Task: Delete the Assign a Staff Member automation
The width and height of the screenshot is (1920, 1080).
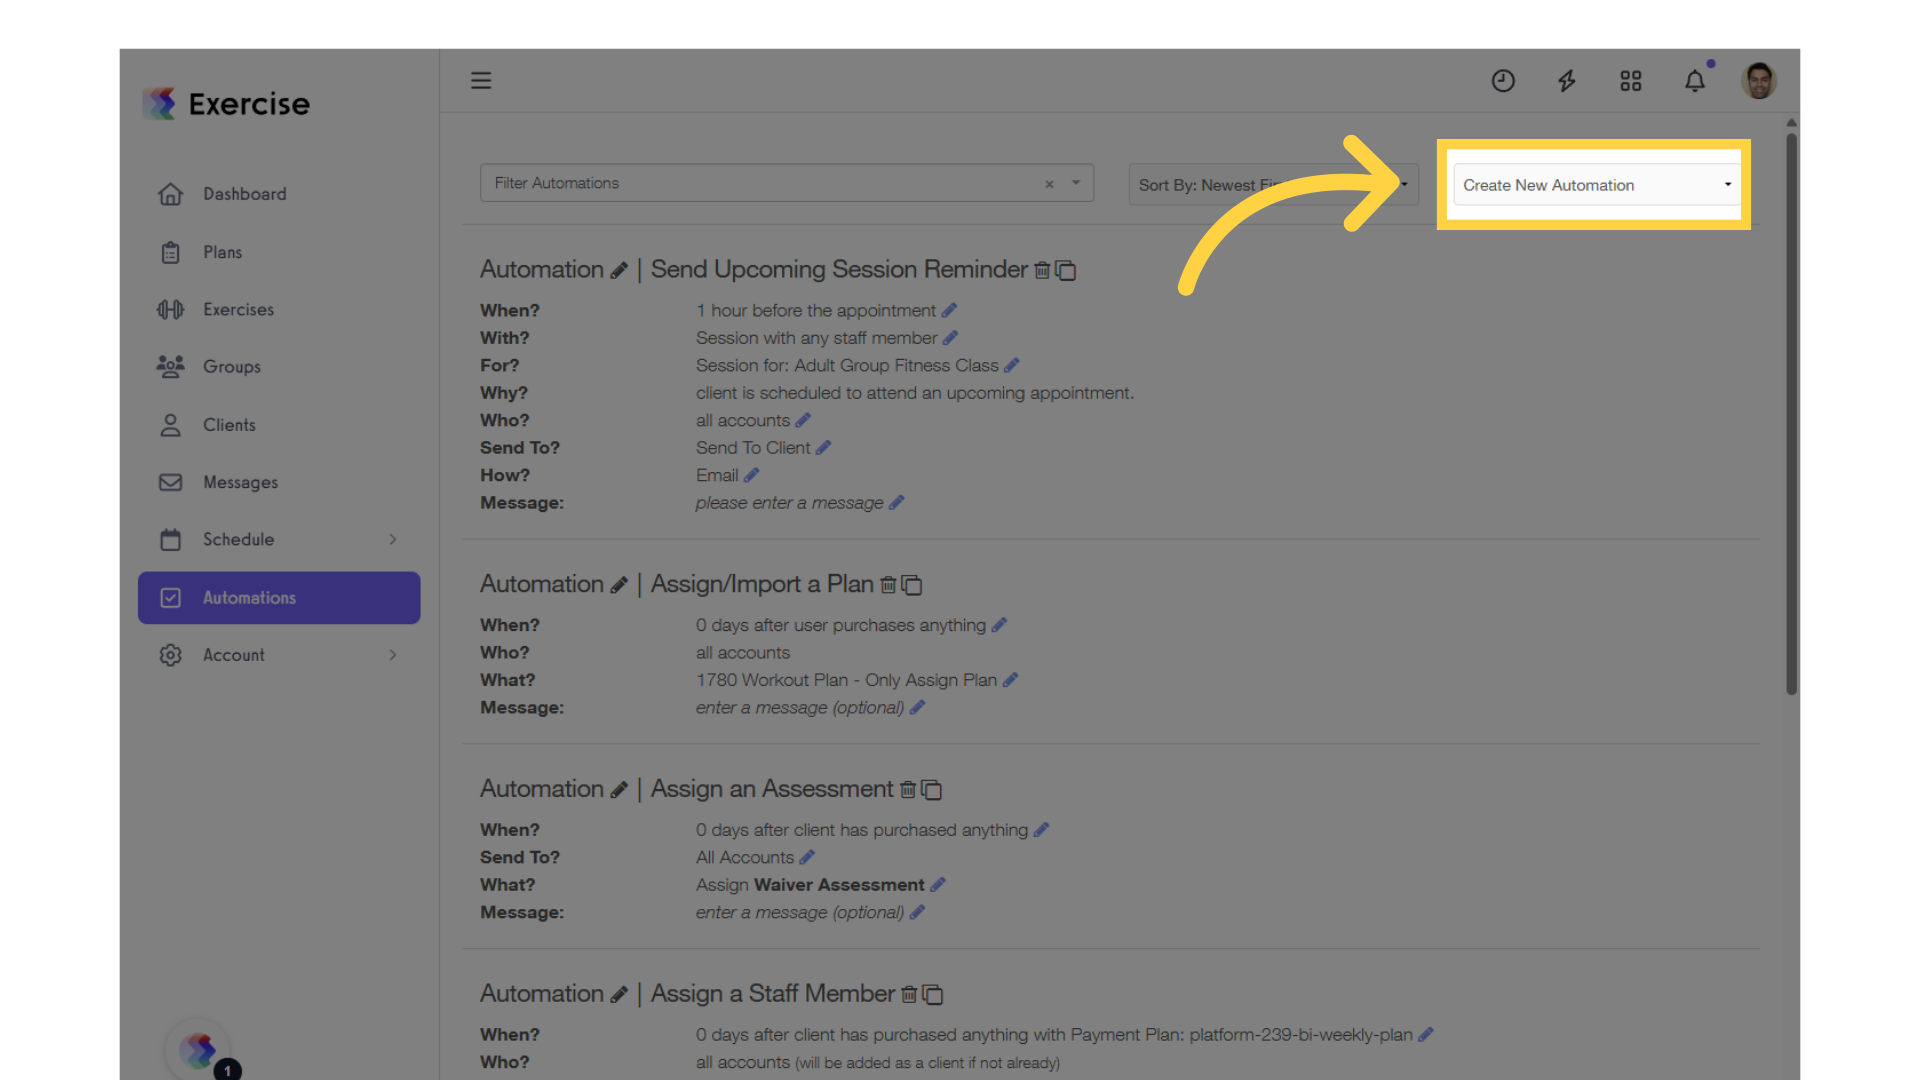Action: pos(909,995)
